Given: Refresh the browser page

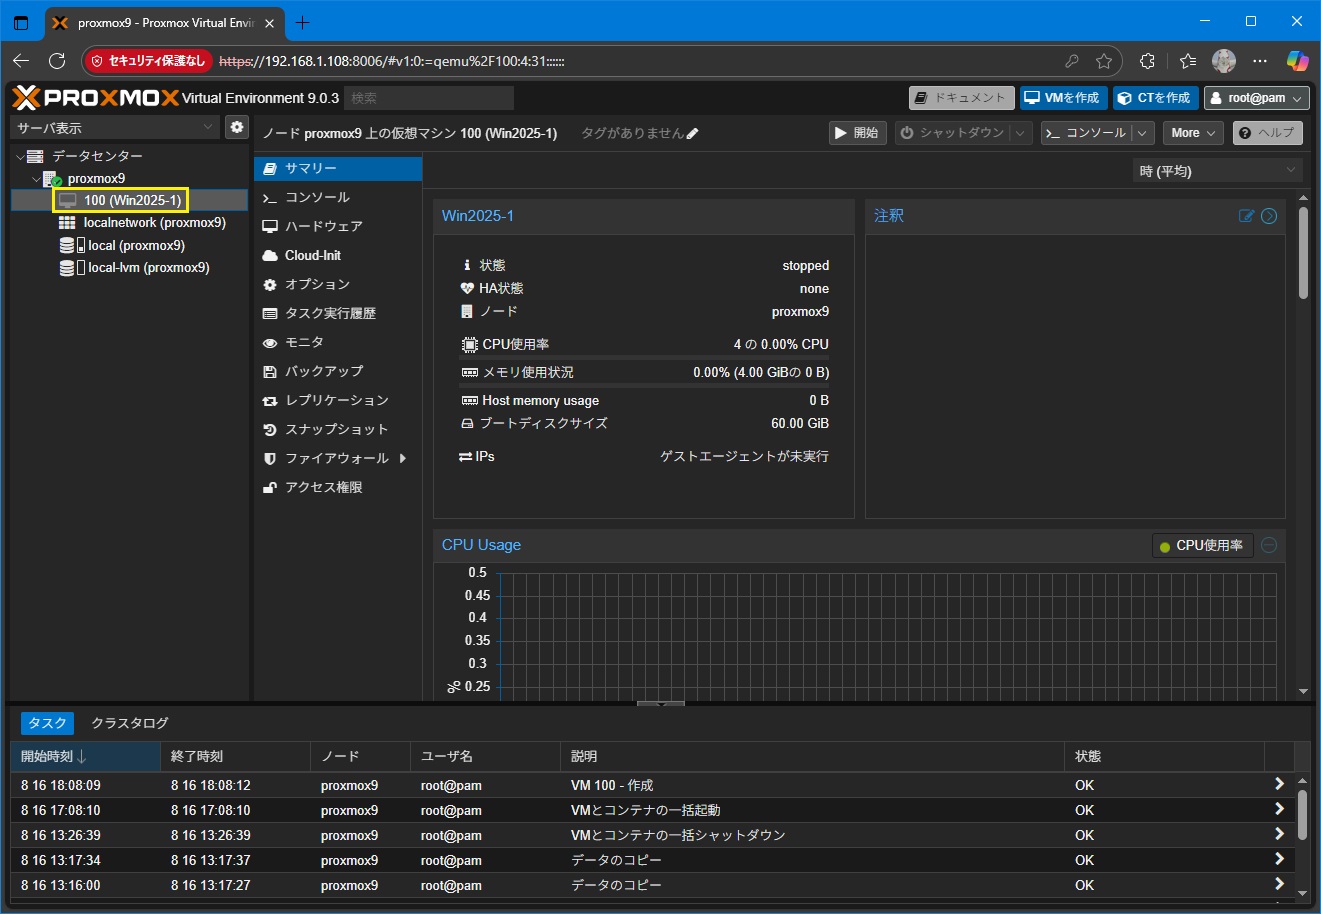Looking at the screenshot, I should 57,61.
